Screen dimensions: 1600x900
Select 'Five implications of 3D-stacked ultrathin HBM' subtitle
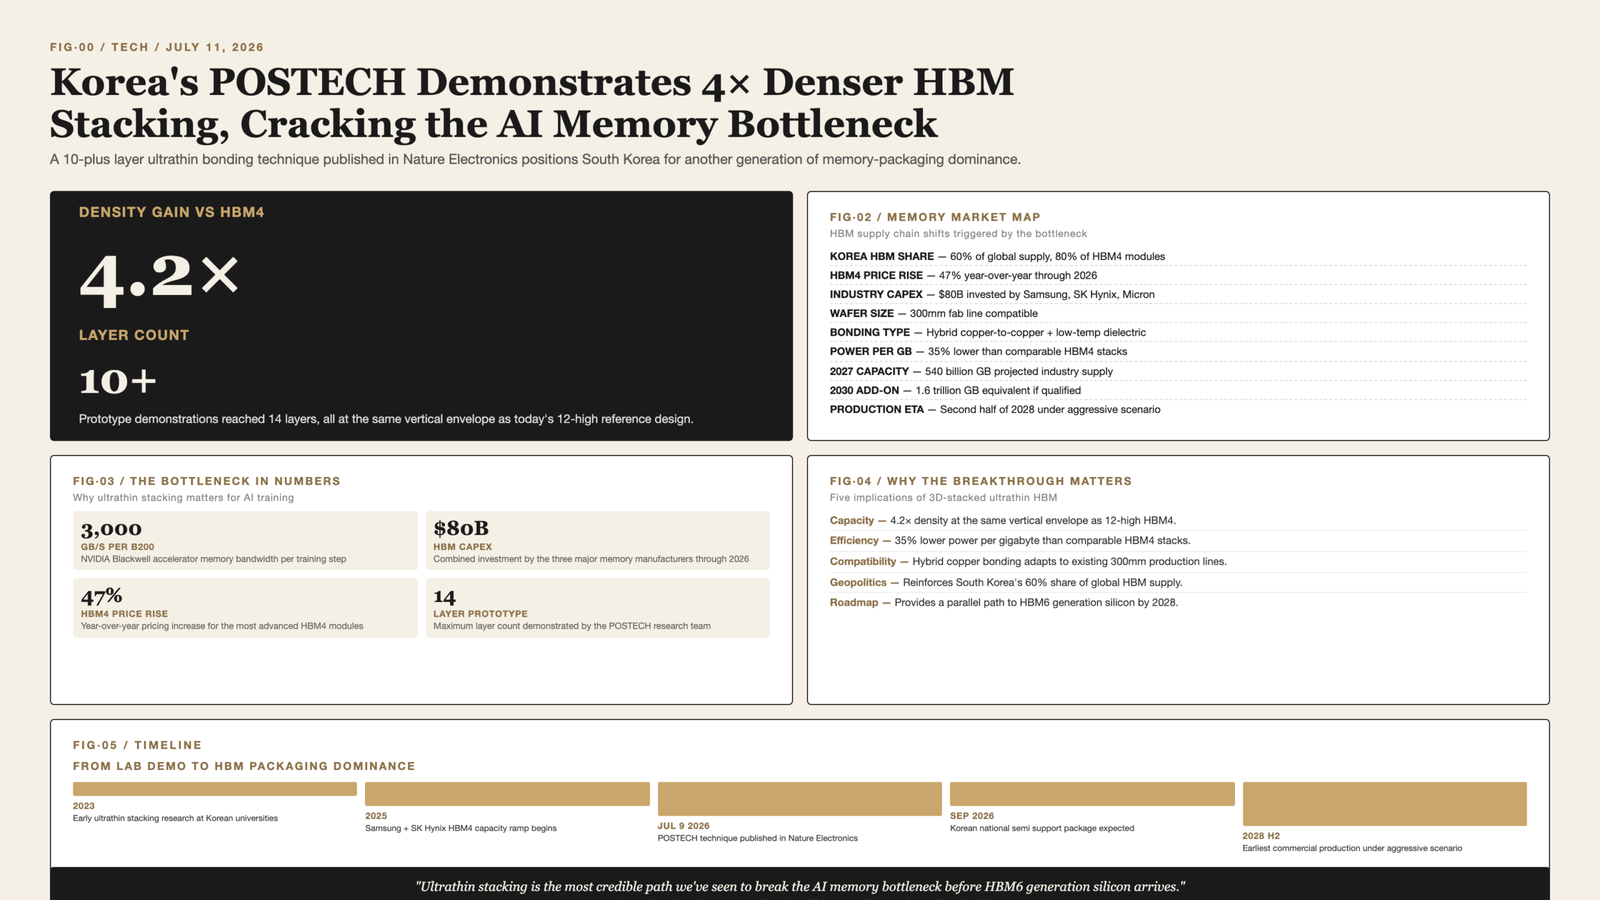[x=943, y=498]
